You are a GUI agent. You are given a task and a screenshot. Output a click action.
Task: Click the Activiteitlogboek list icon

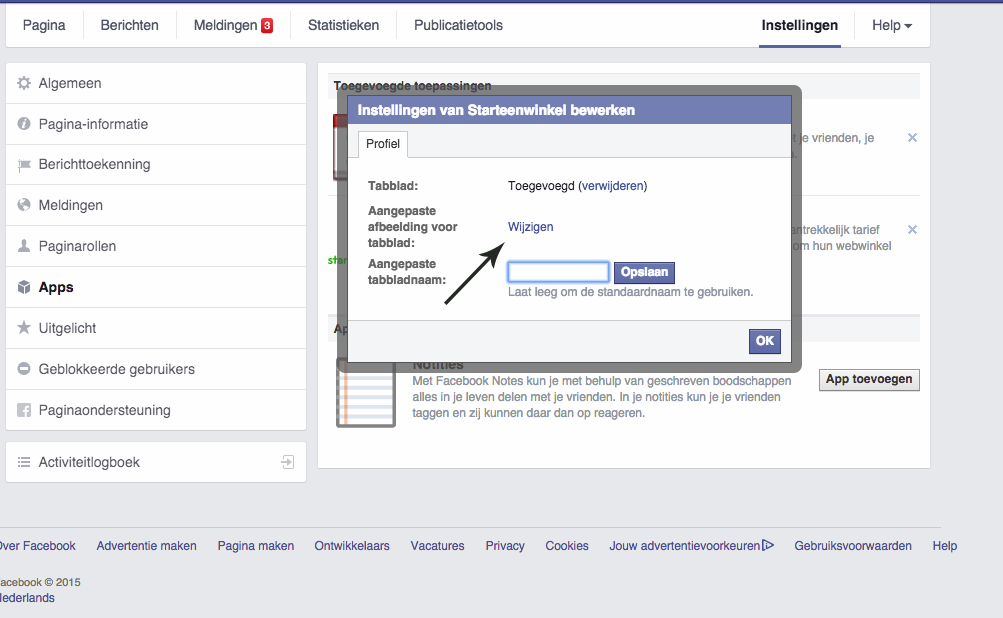pyautogui.click(x=24, y=462)
